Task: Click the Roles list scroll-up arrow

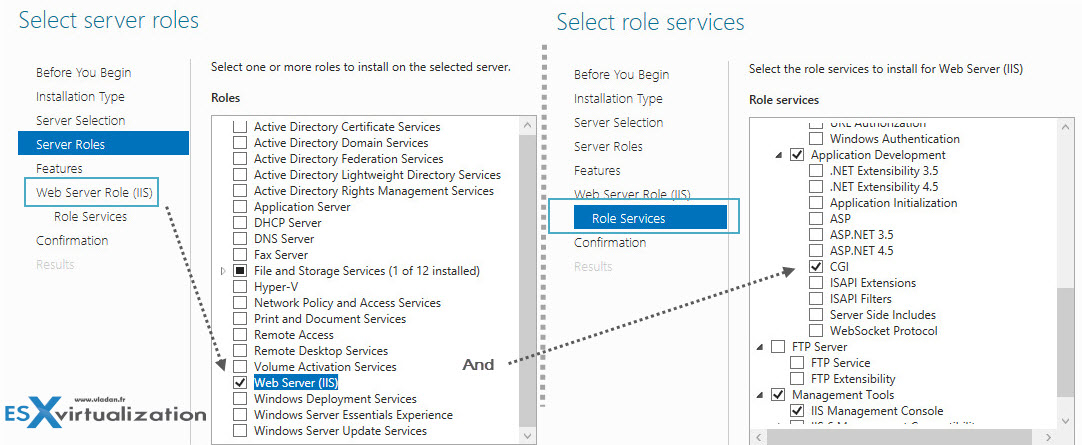Action: point(528,126)
